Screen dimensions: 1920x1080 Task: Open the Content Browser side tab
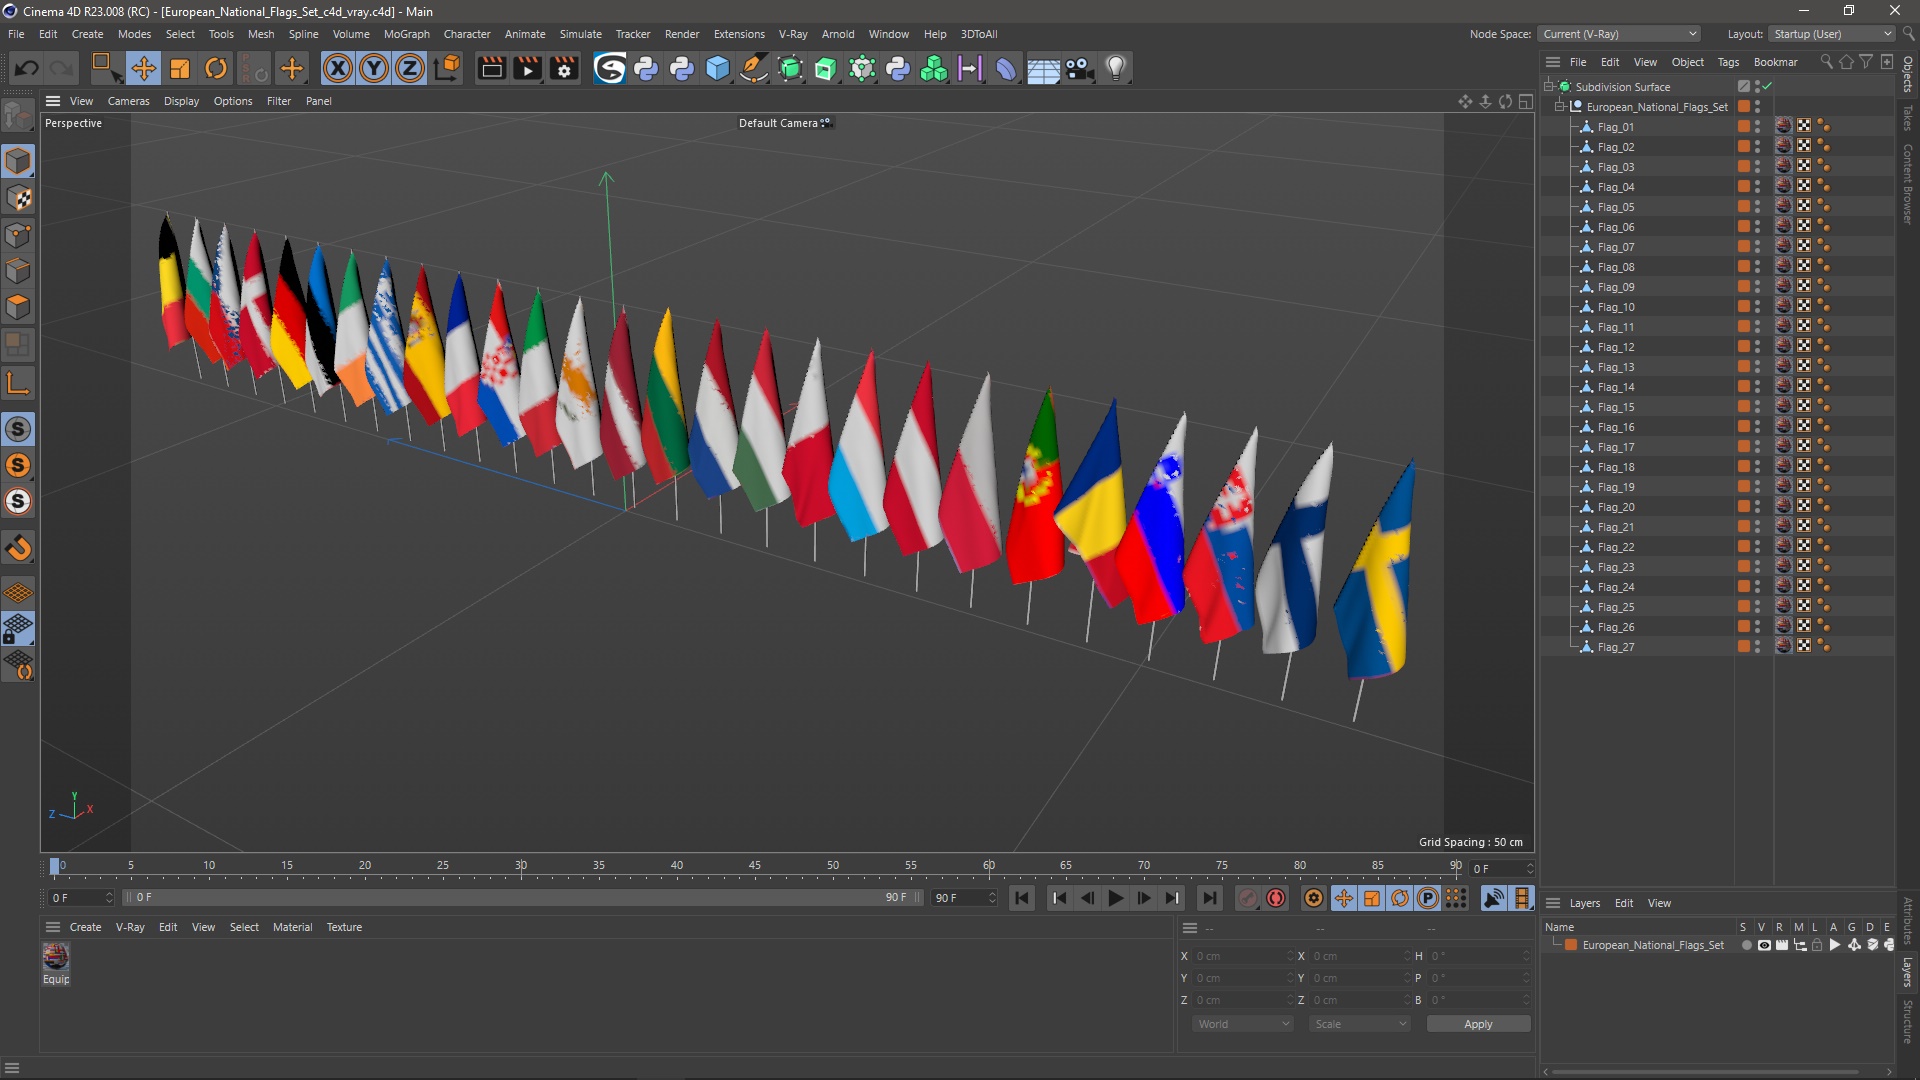tap(1908, 183)
